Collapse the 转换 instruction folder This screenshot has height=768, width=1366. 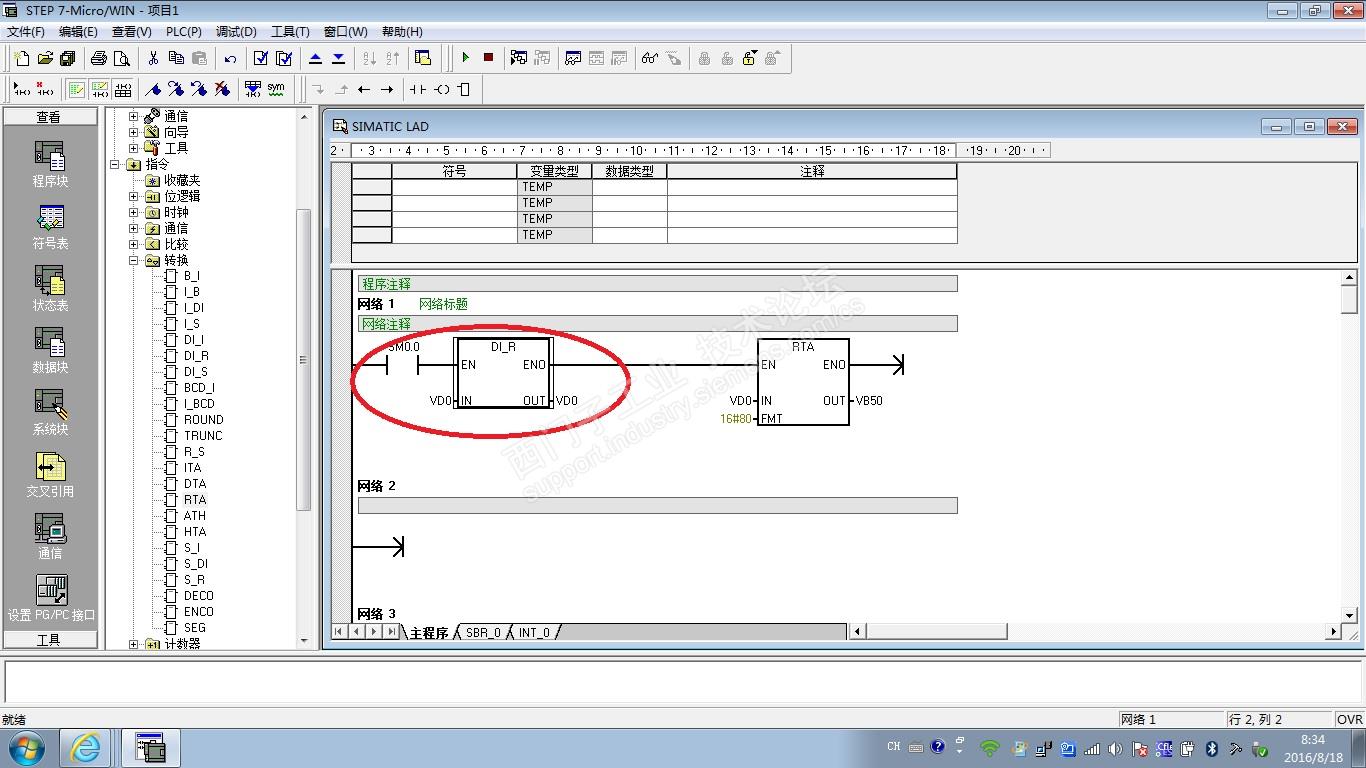(x=134, y=260)
